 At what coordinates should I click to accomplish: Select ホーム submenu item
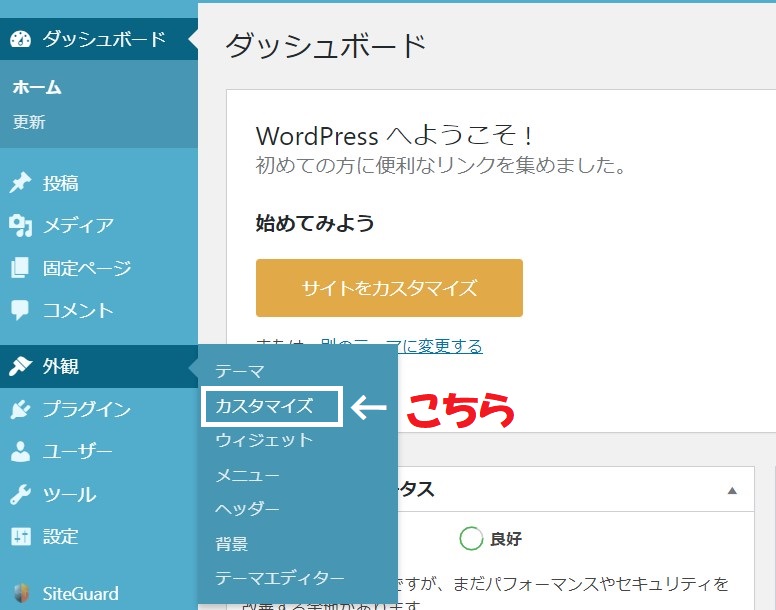(37, 88)
